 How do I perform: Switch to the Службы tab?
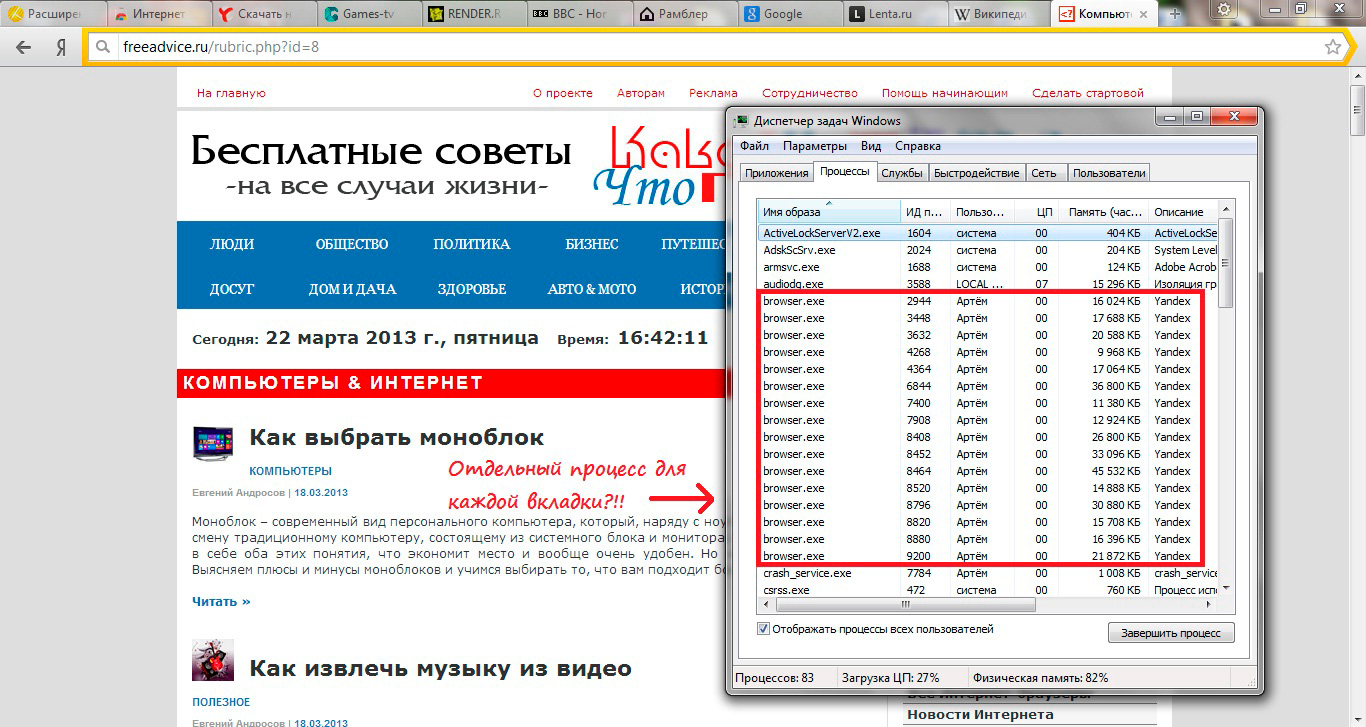tap(901, 173)
